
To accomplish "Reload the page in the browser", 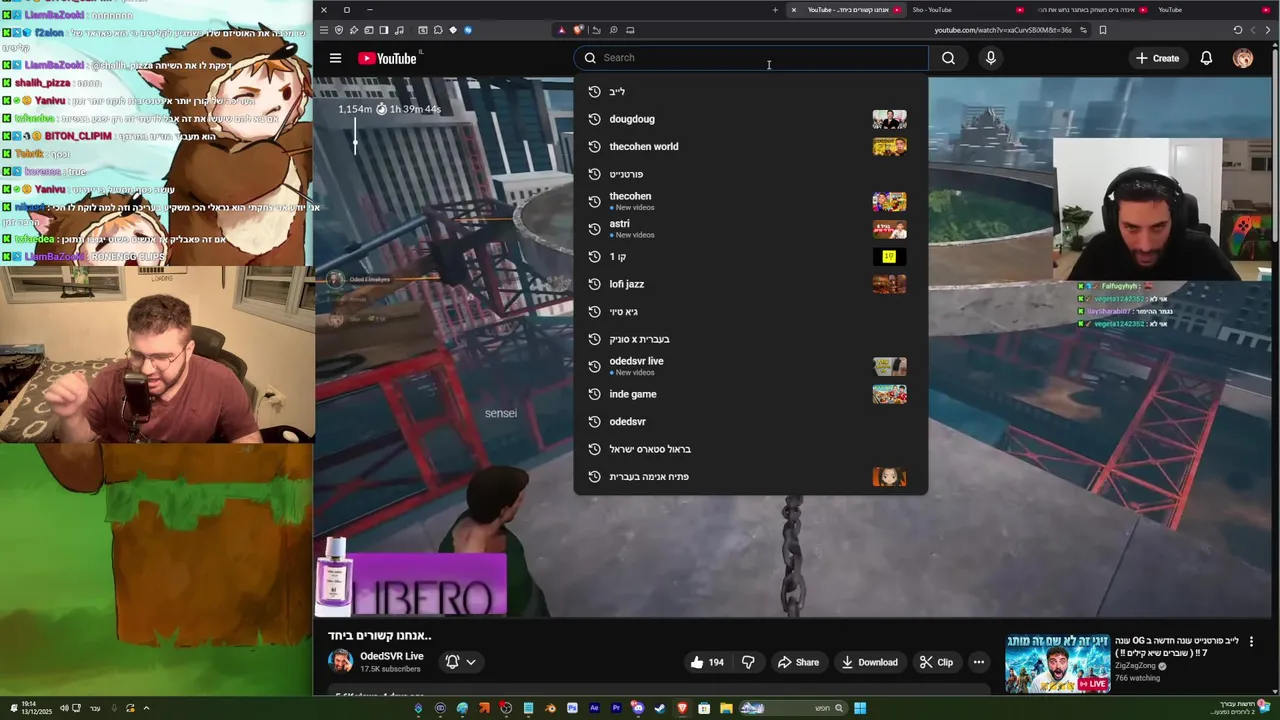I will 1238,30.
